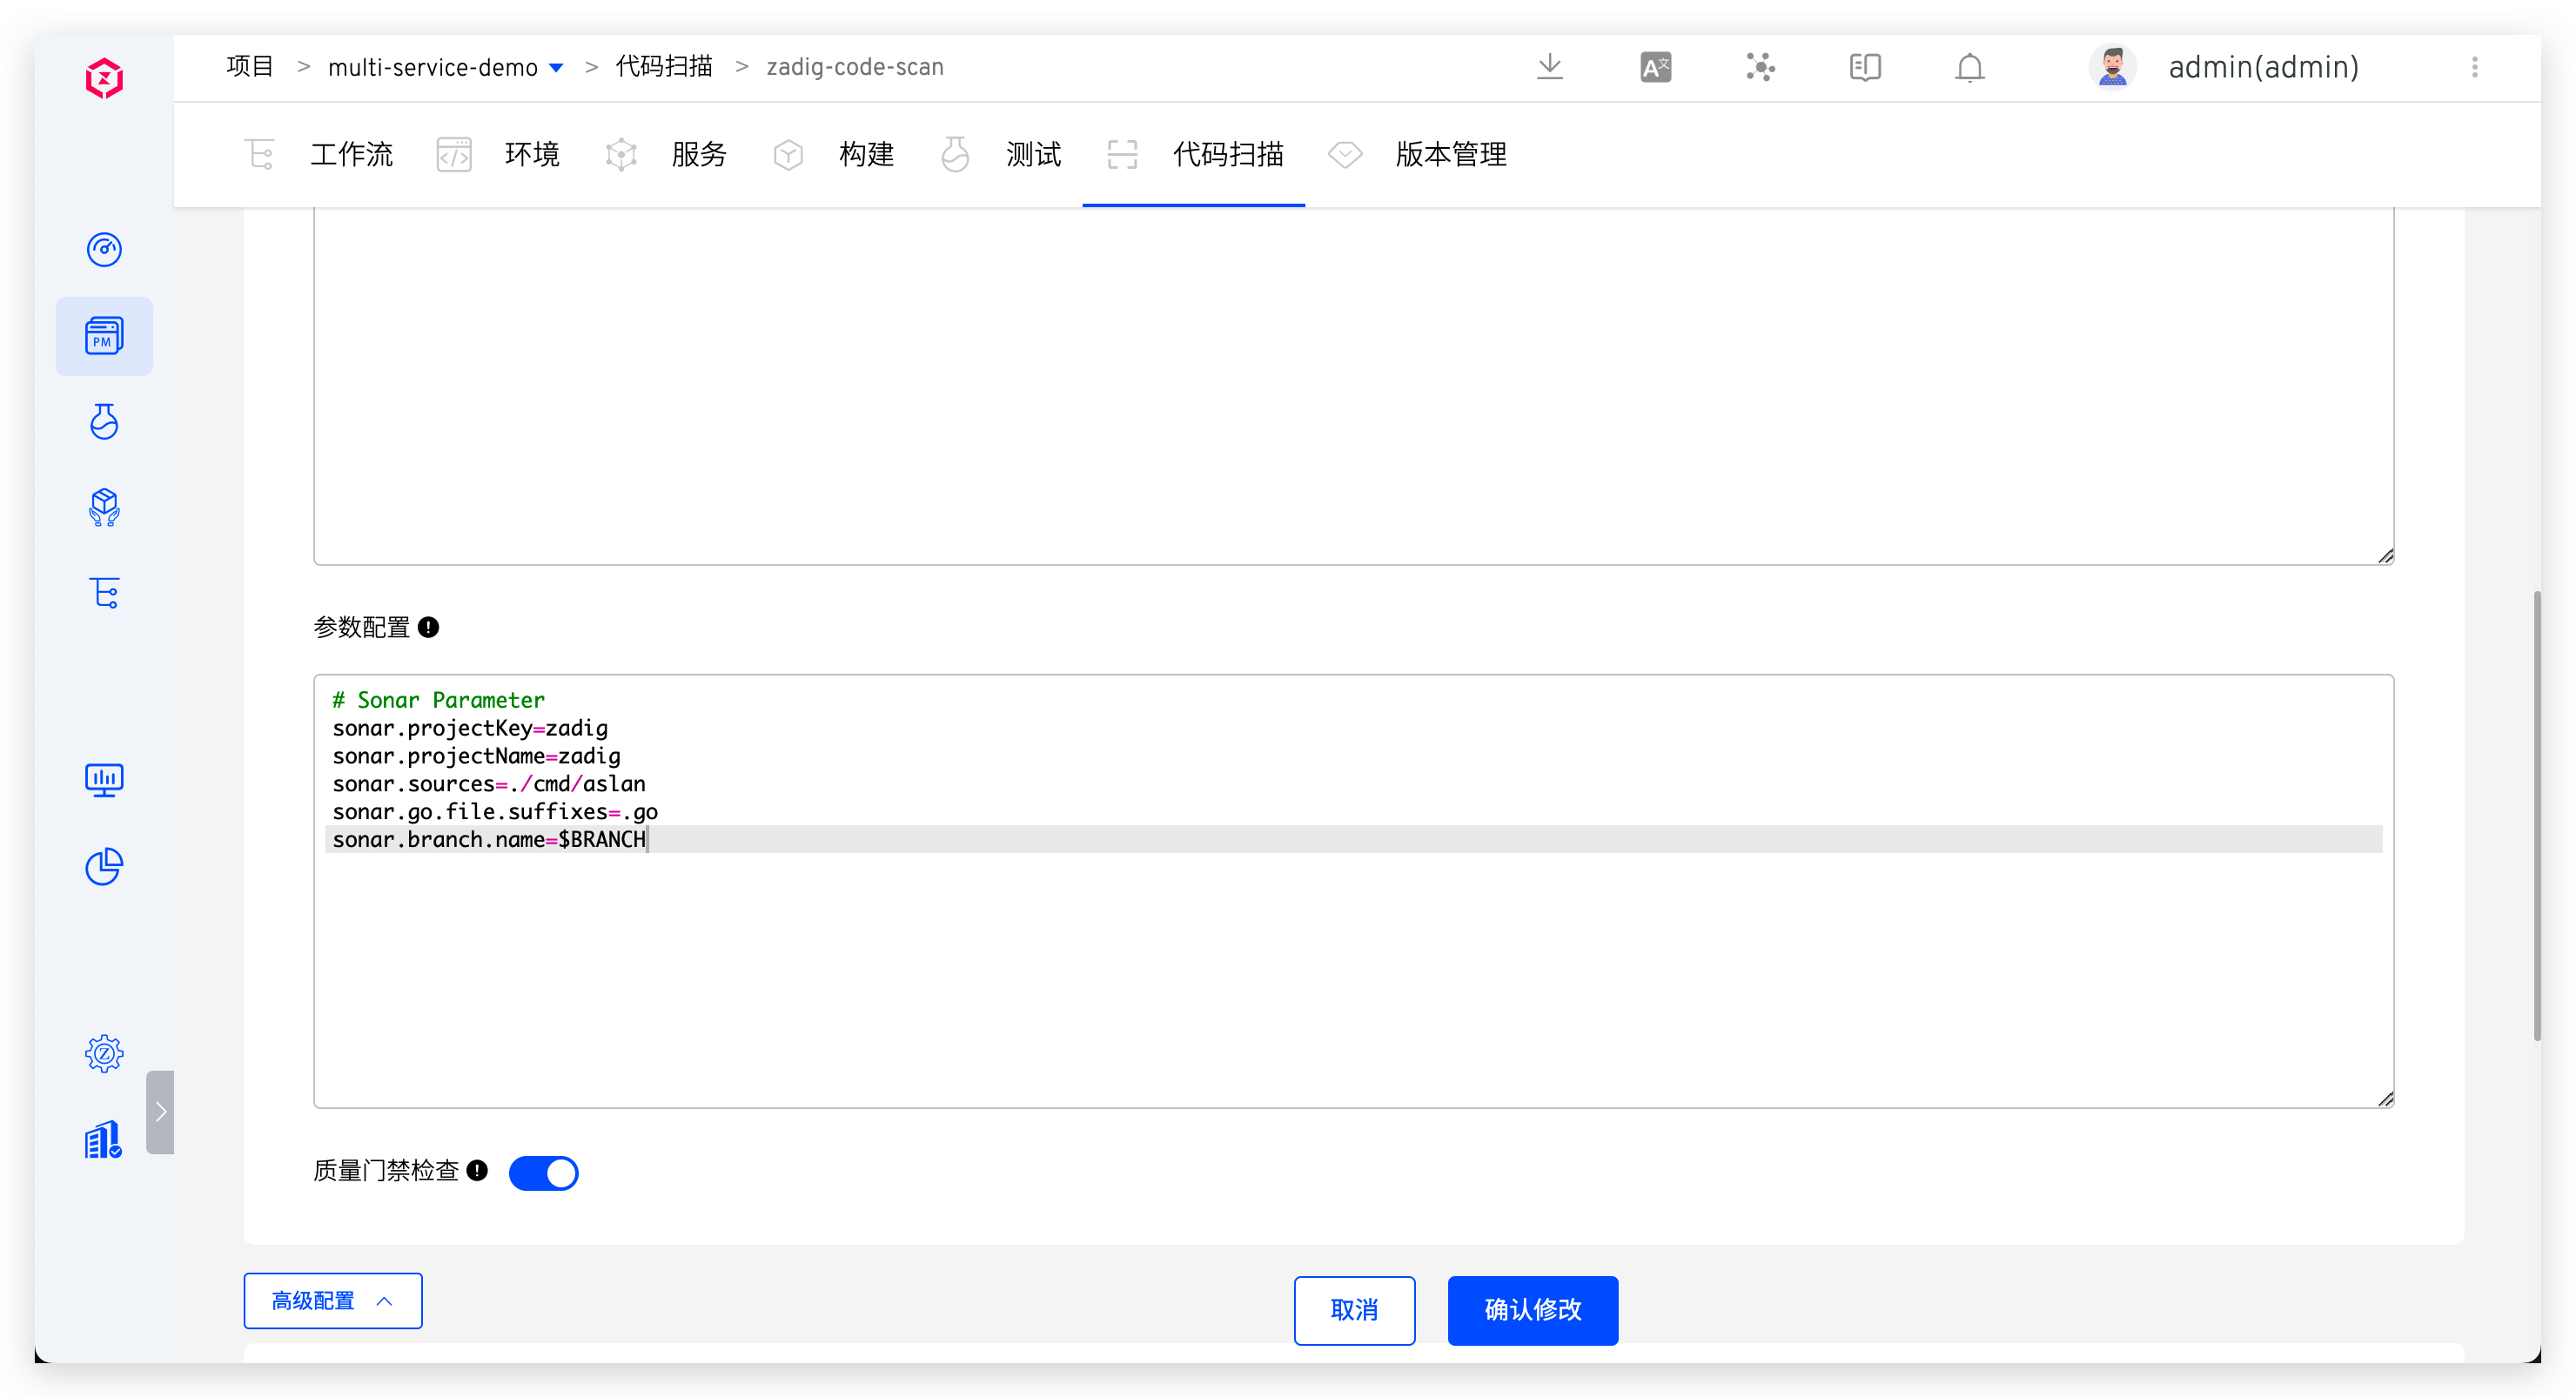
Task: Click the vertical page scrollbar
Action: tap(2537, 815)
